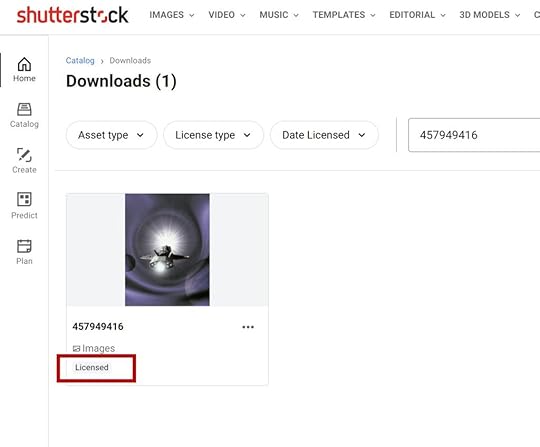Open the 3D MODELS navigation menu
This screenshot has width=540, height=447.
coord(489,15)
